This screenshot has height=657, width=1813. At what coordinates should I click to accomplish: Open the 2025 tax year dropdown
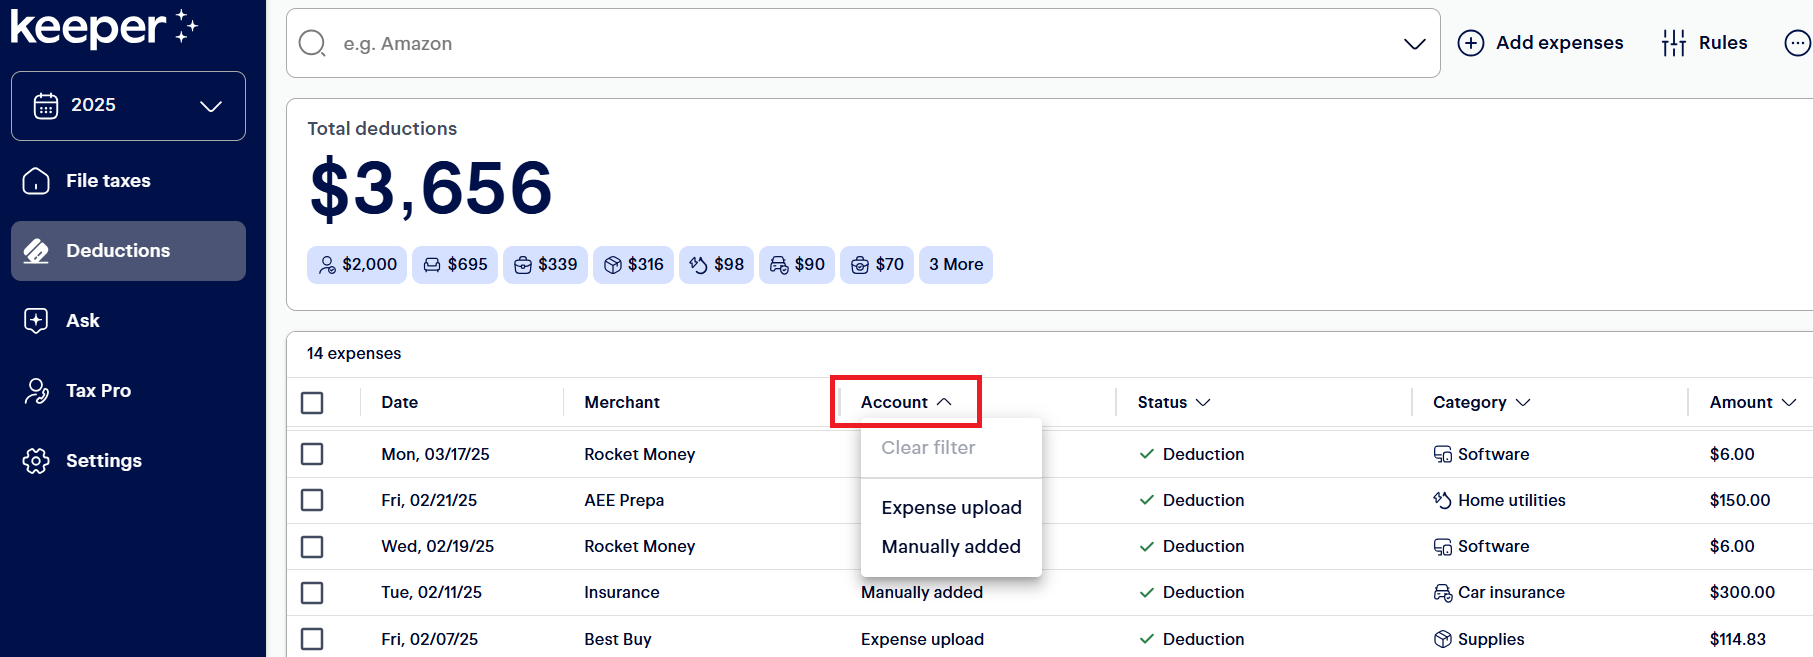pyautogui.click(x=128, y=106)
